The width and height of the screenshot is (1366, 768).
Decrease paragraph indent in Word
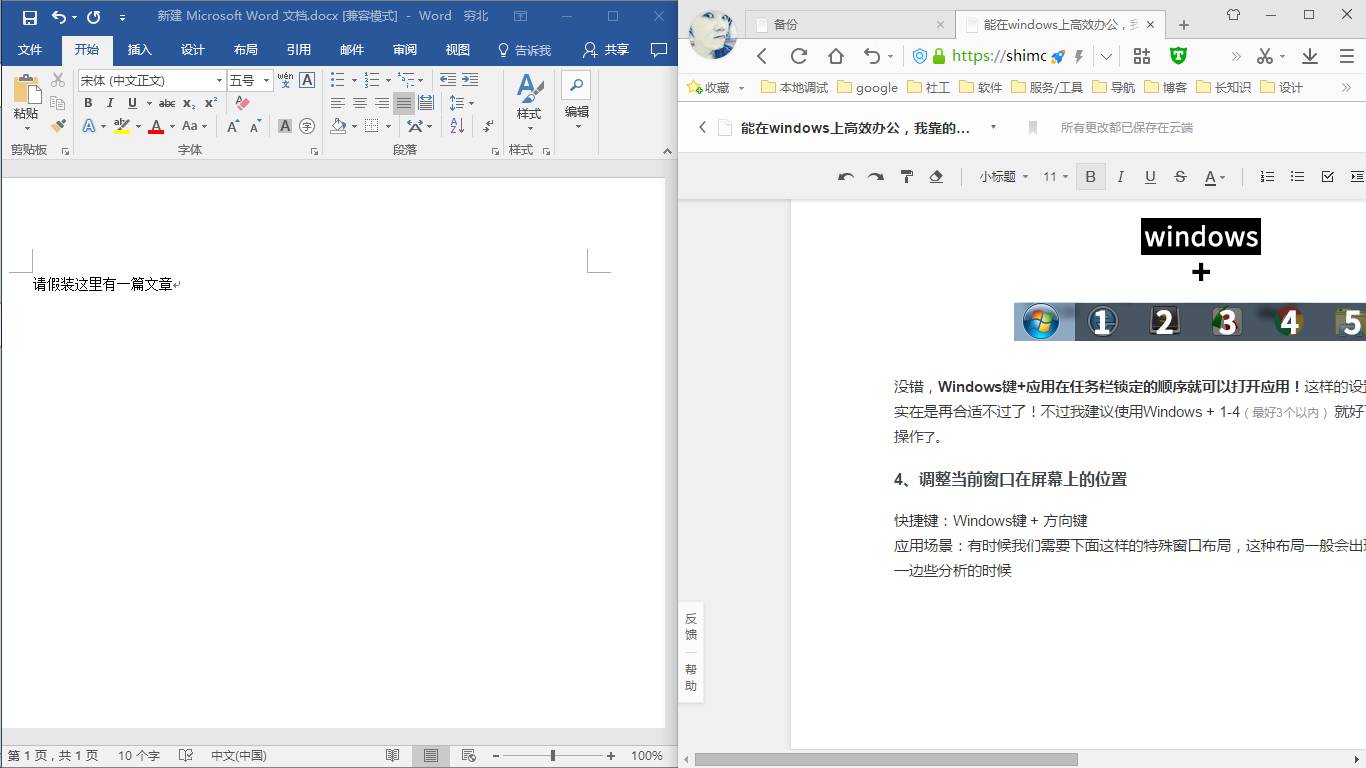pyautogui.click(x=447, y=80)
